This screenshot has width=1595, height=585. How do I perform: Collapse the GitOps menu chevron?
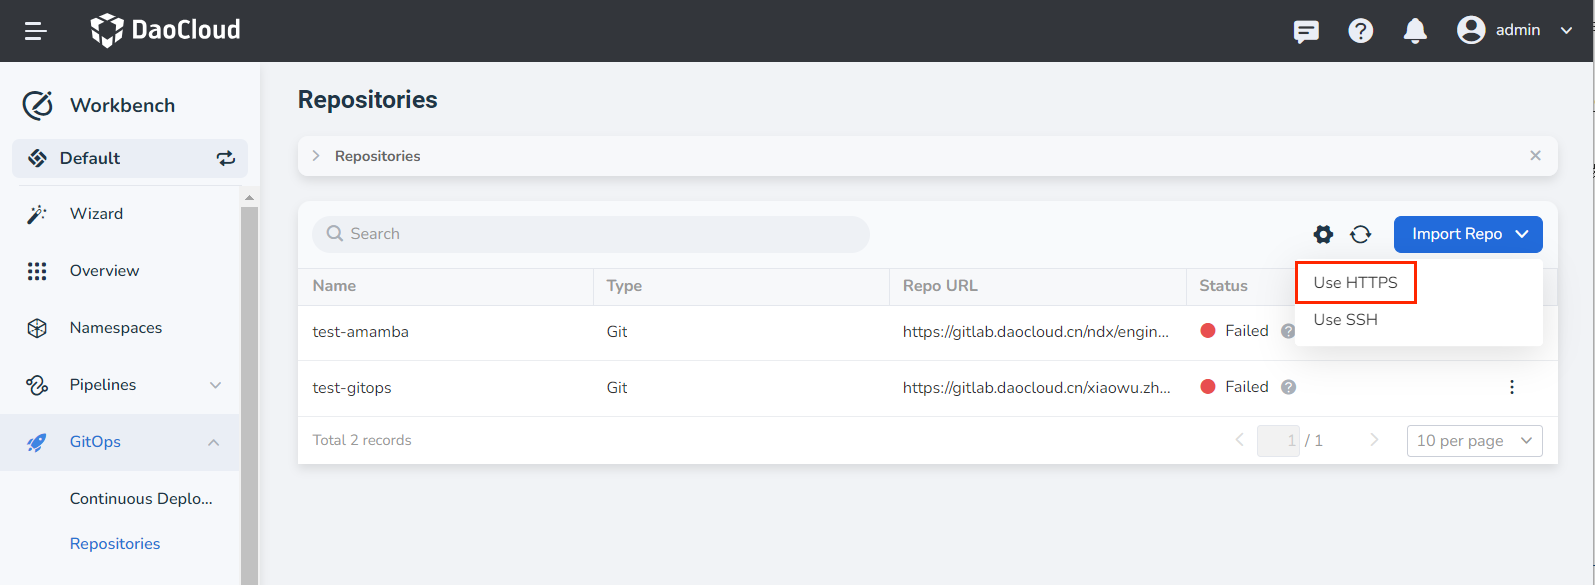(214, 442)
